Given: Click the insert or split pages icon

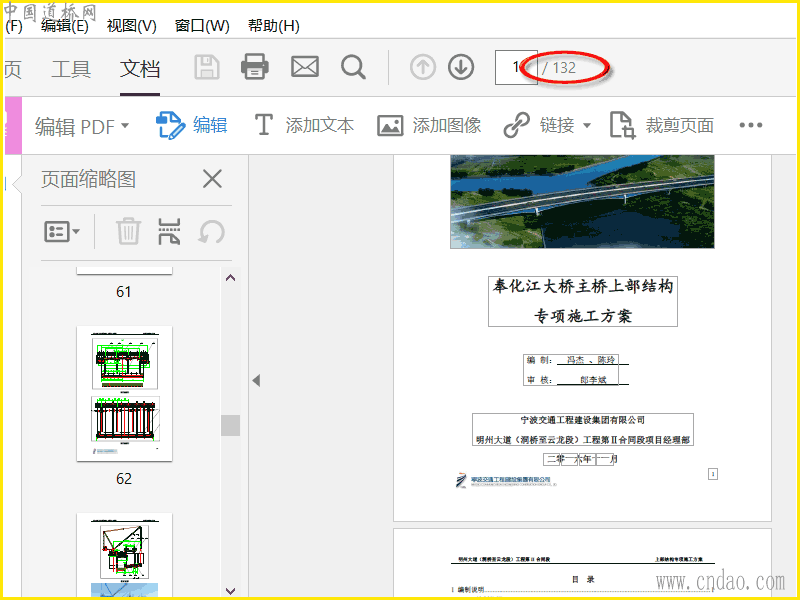Looking at the screenshot, I should [x=169, y=232].
